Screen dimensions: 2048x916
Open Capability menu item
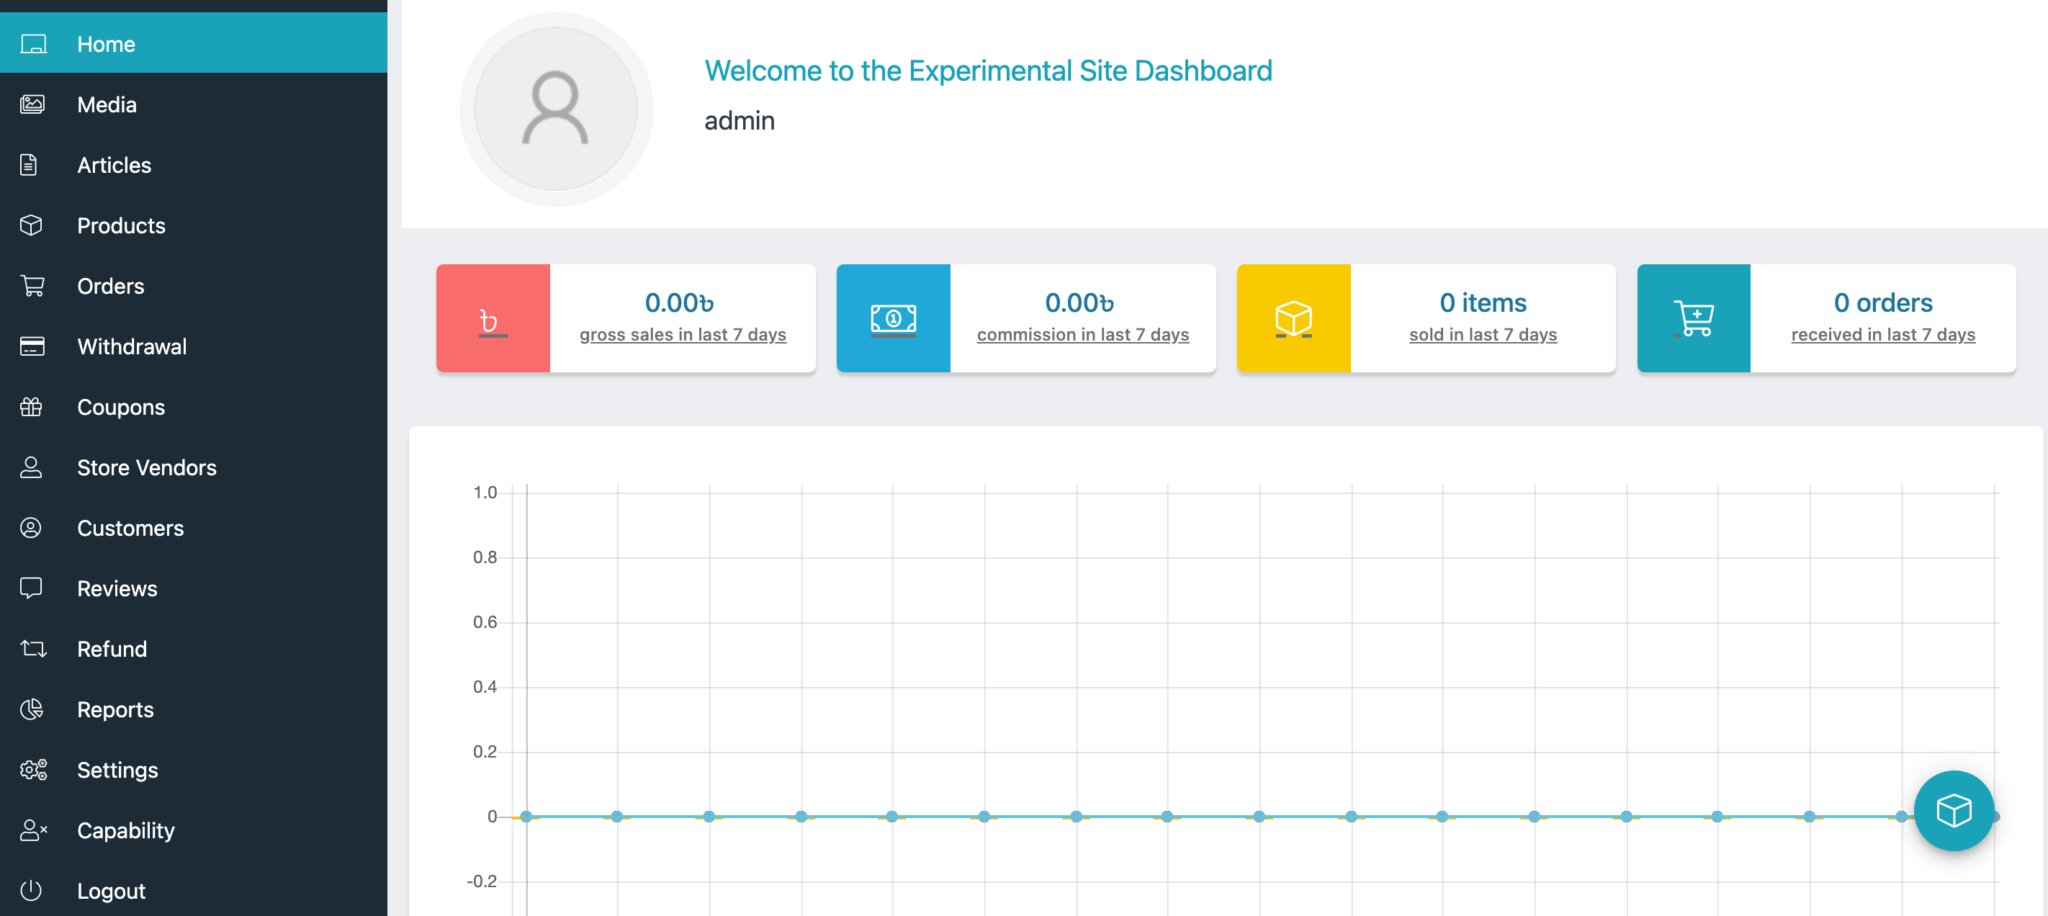[x=125, y=831]
